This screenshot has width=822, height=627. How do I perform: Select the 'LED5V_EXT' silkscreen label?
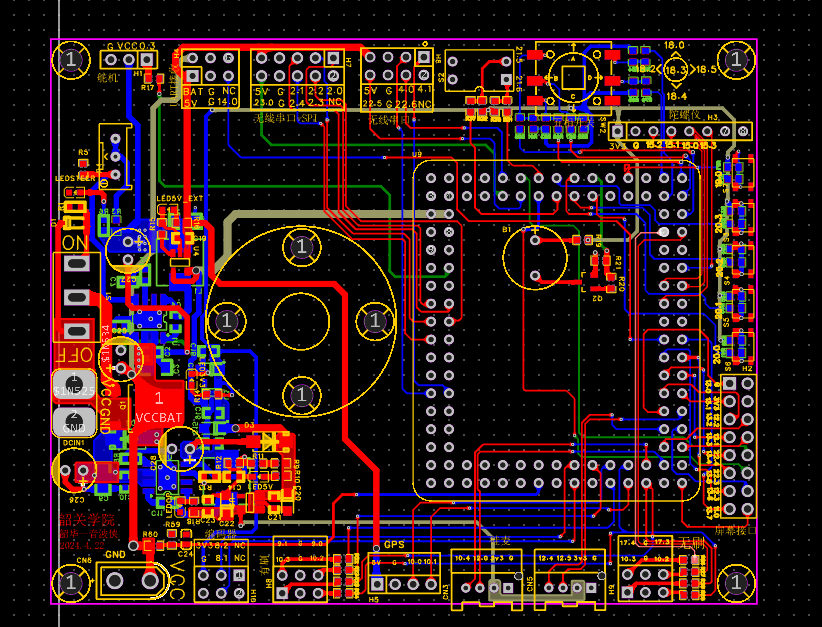(180, 199)
